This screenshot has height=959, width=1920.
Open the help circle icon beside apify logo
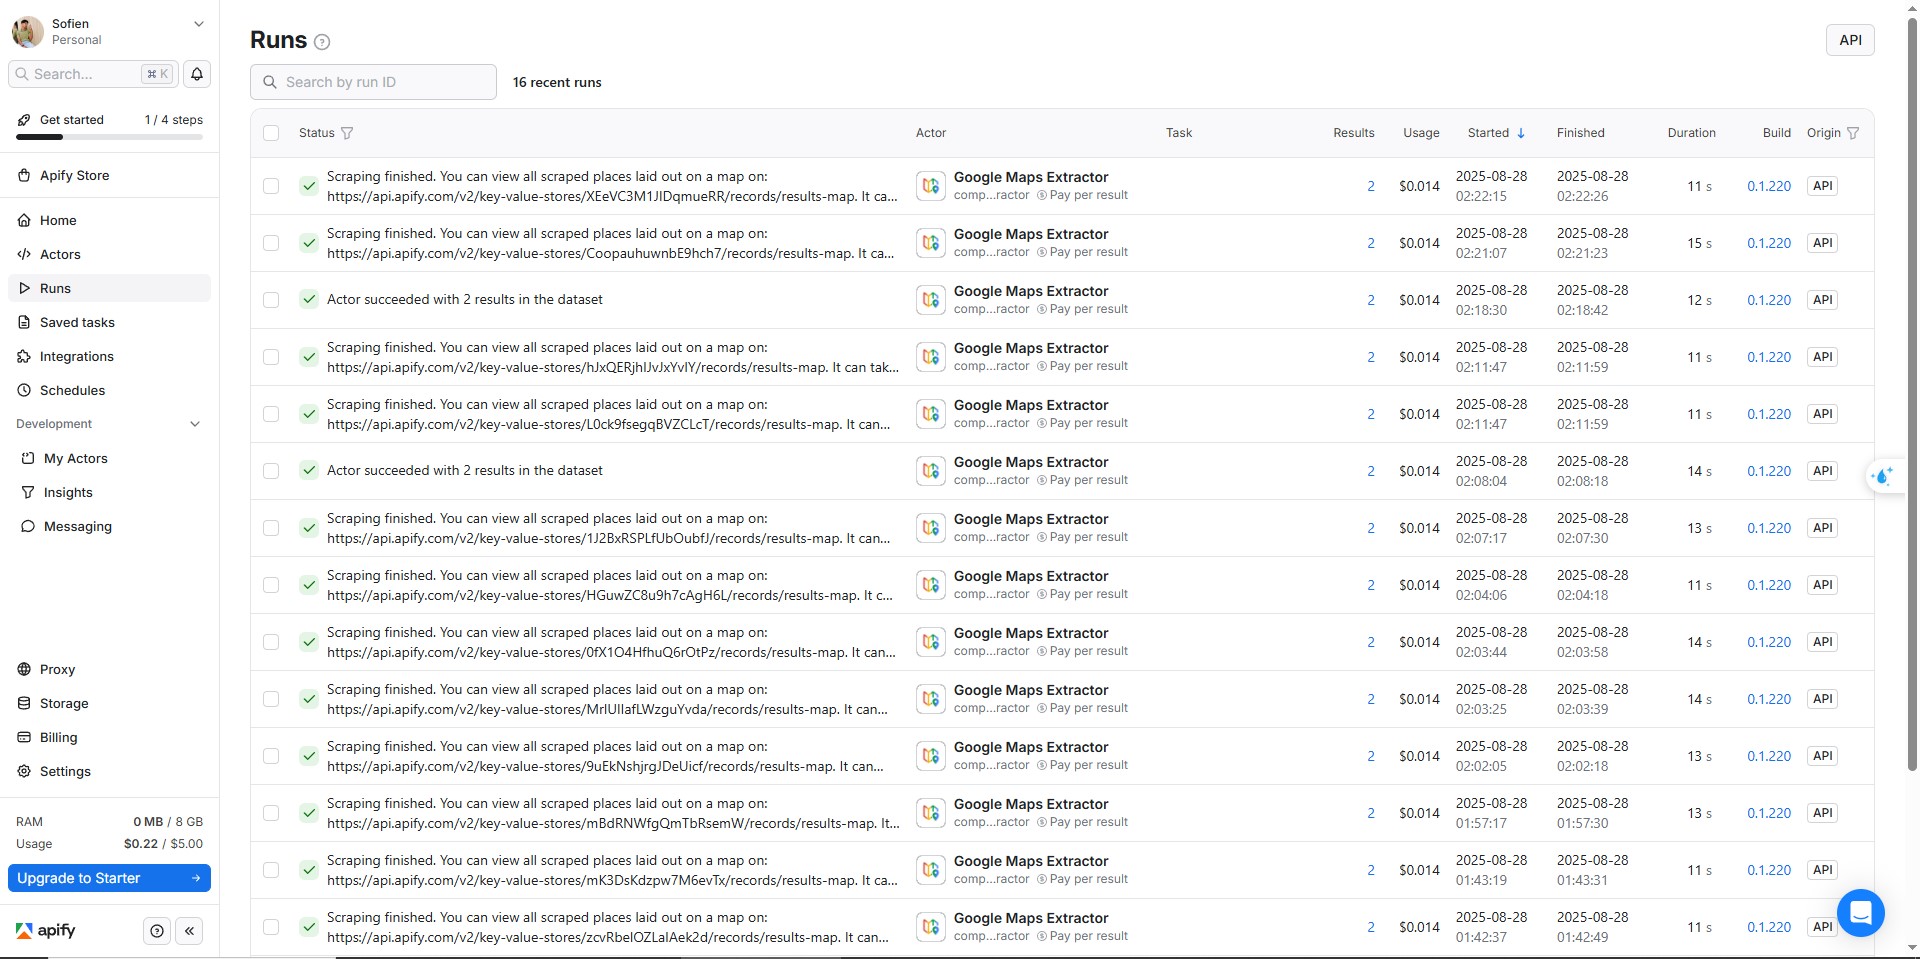157,931
